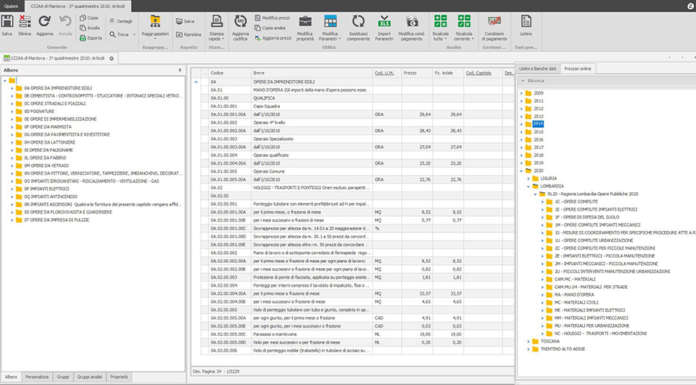The height and width of the screenshot is (385, 696).
Task: Click the Stampa rapida printer icon
Action: point(217,21)
